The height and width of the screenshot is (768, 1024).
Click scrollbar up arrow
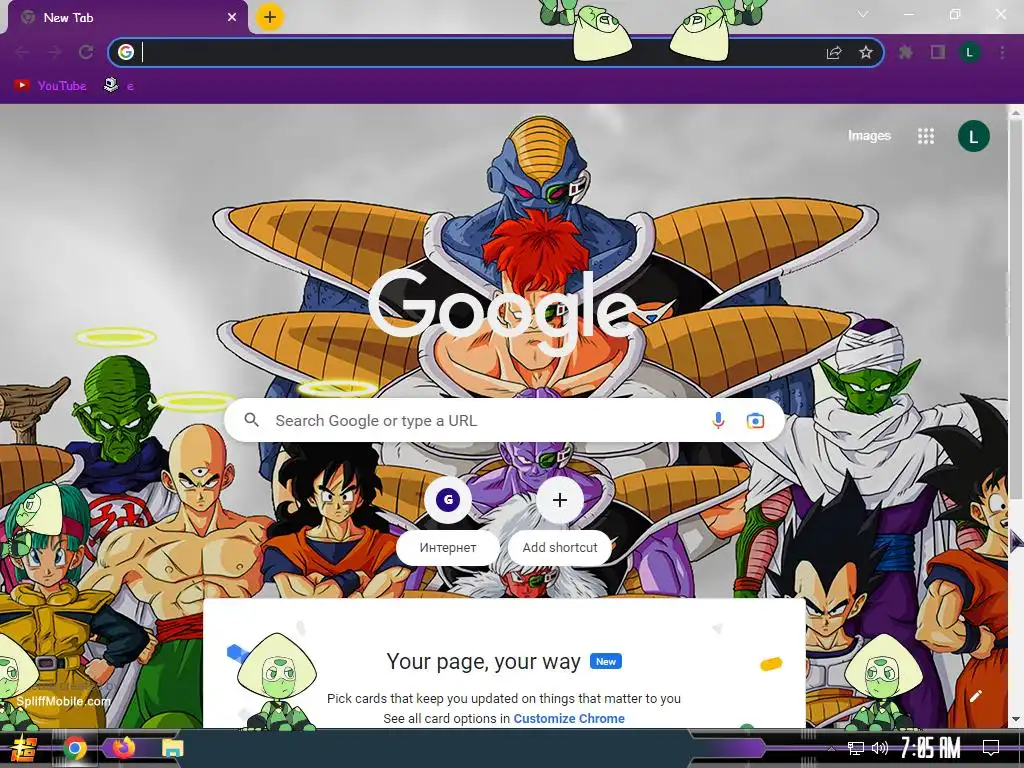pyautogui.click(x=1016, y=112)
